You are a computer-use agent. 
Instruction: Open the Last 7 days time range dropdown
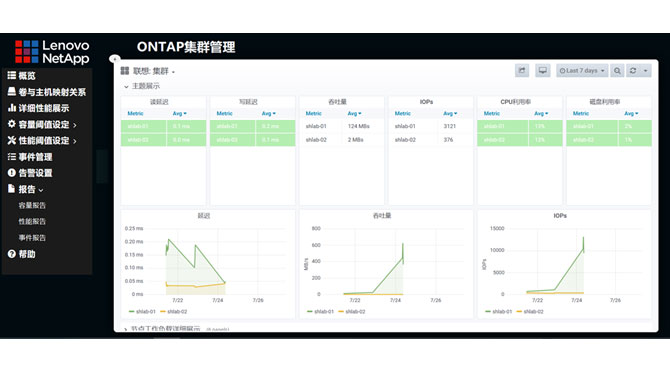coord(582,71)
